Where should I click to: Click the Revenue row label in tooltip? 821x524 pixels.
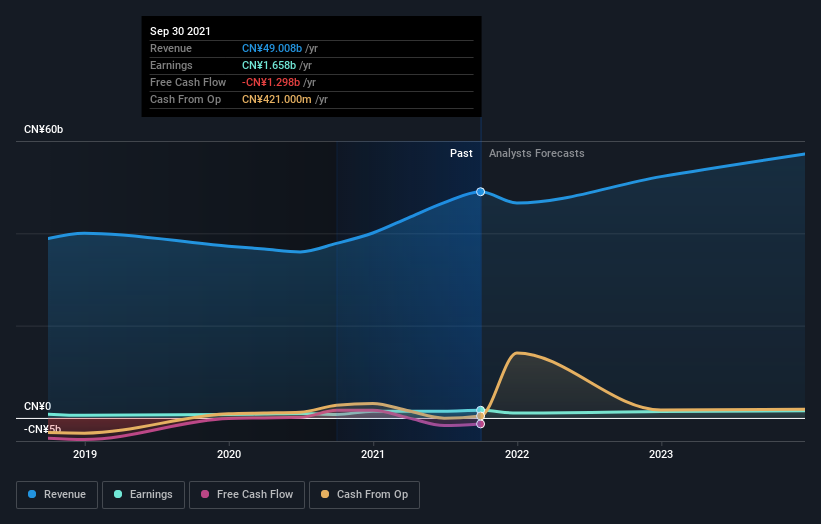[x=171, y=48]
